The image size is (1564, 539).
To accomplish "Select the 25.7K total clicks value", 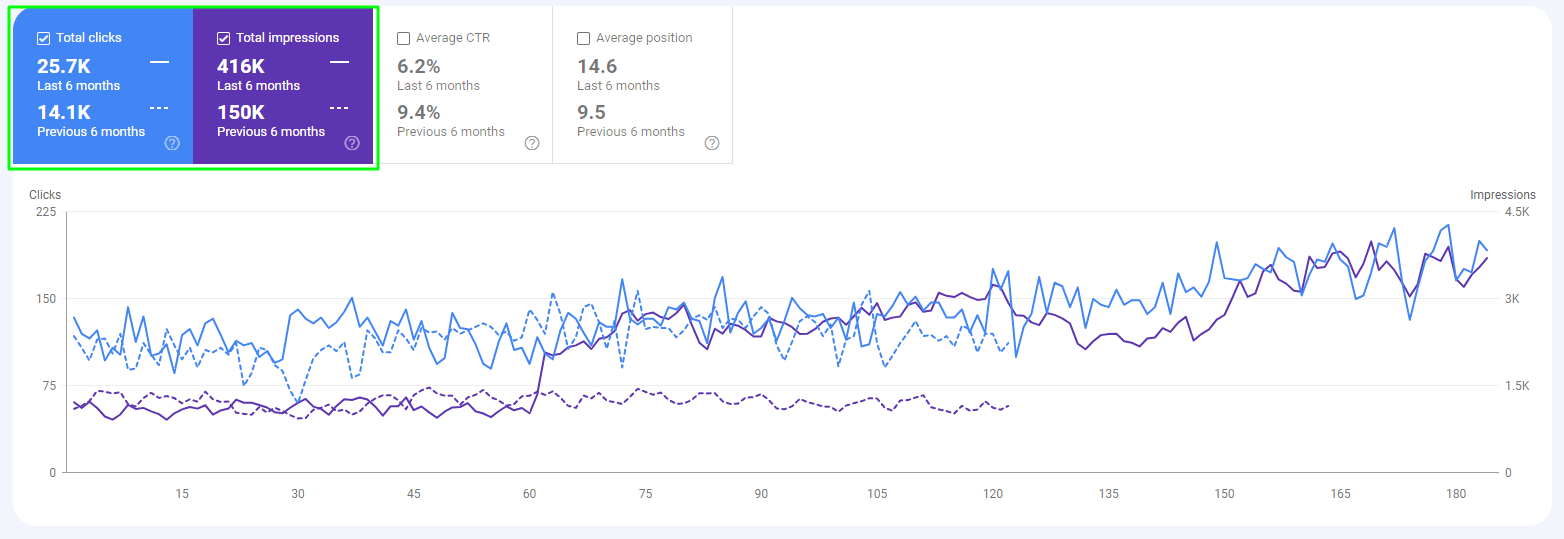I will [64, 67].
